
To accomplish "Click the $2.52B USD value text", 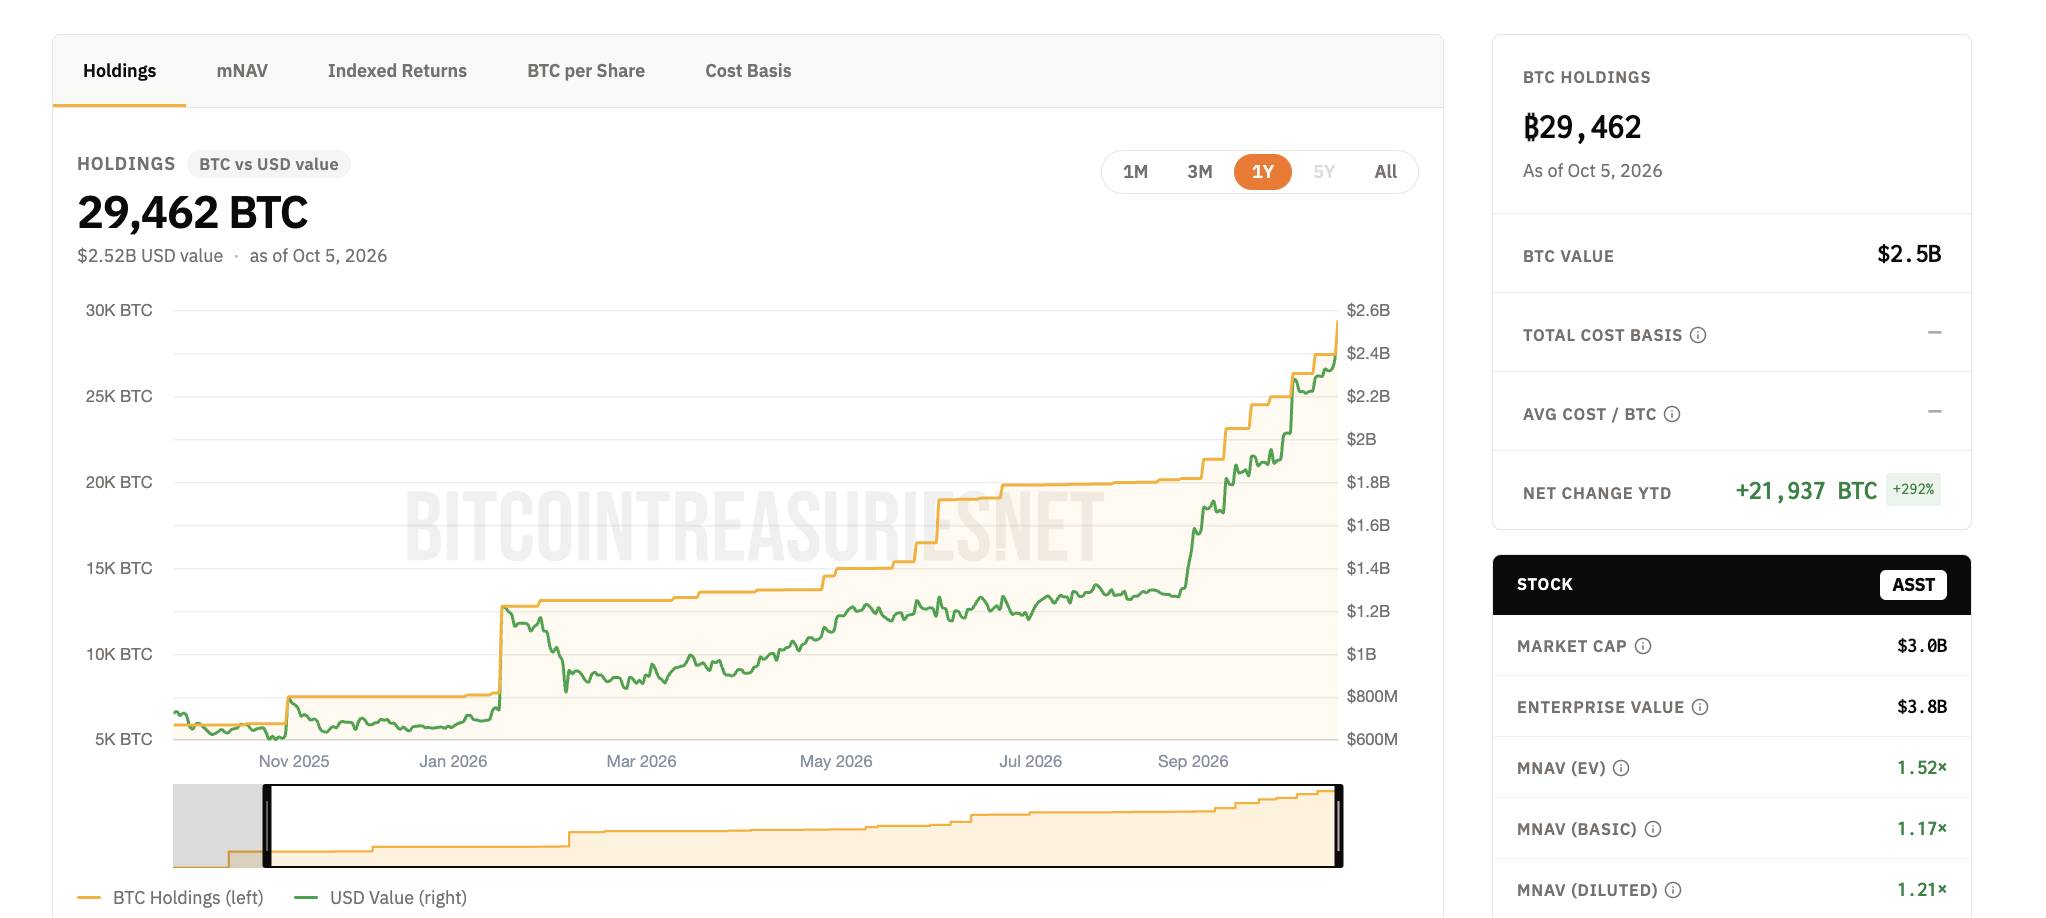I will click(x=150, y=256).
